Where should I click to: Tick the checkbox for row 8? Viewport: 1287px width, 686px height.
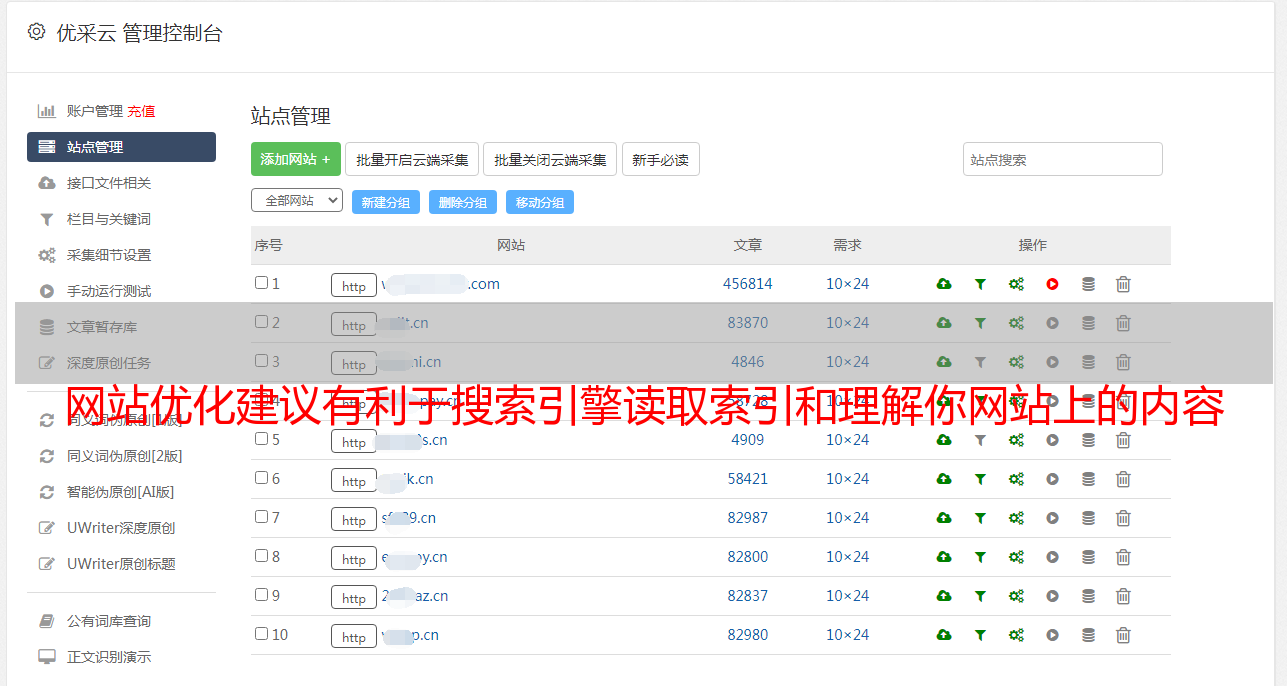coord(261,556)
